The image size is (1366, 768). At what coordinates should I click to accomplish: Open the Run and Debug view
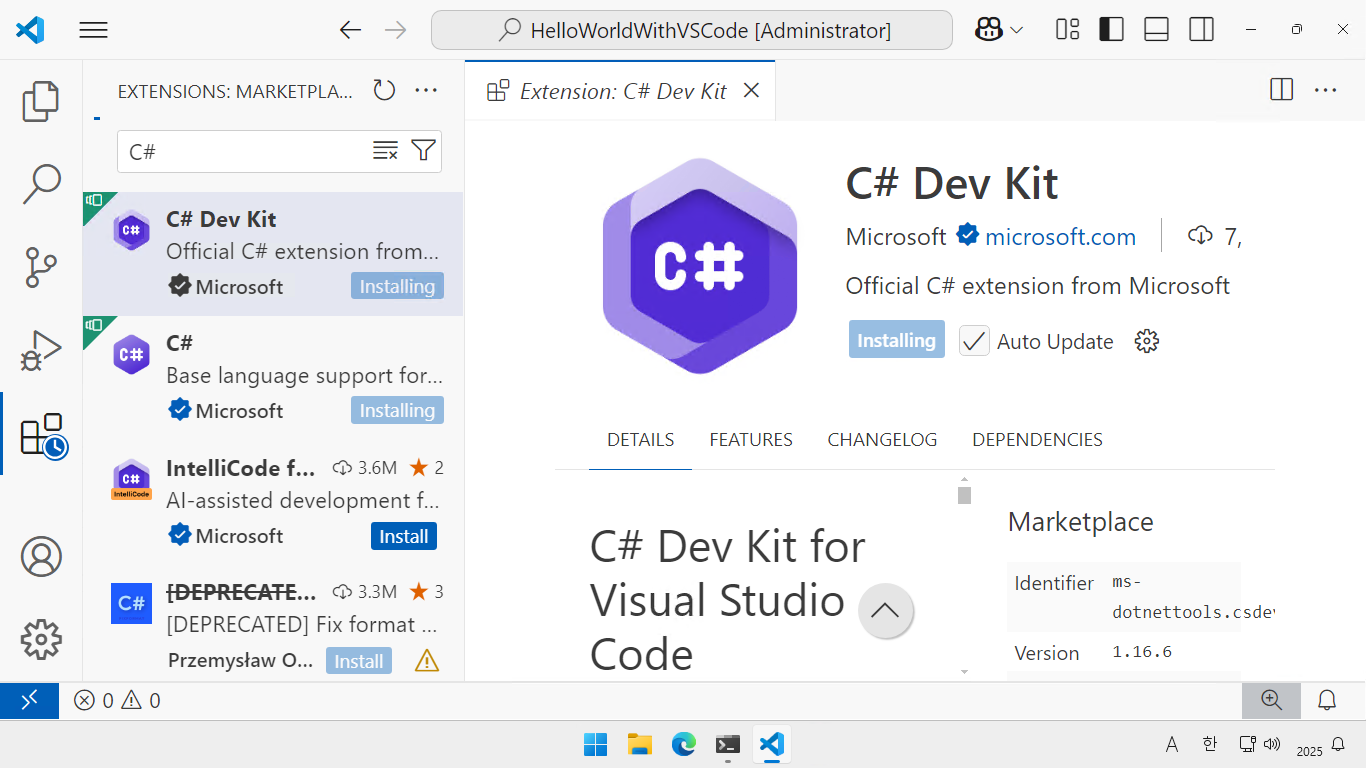tap(40, 349)
